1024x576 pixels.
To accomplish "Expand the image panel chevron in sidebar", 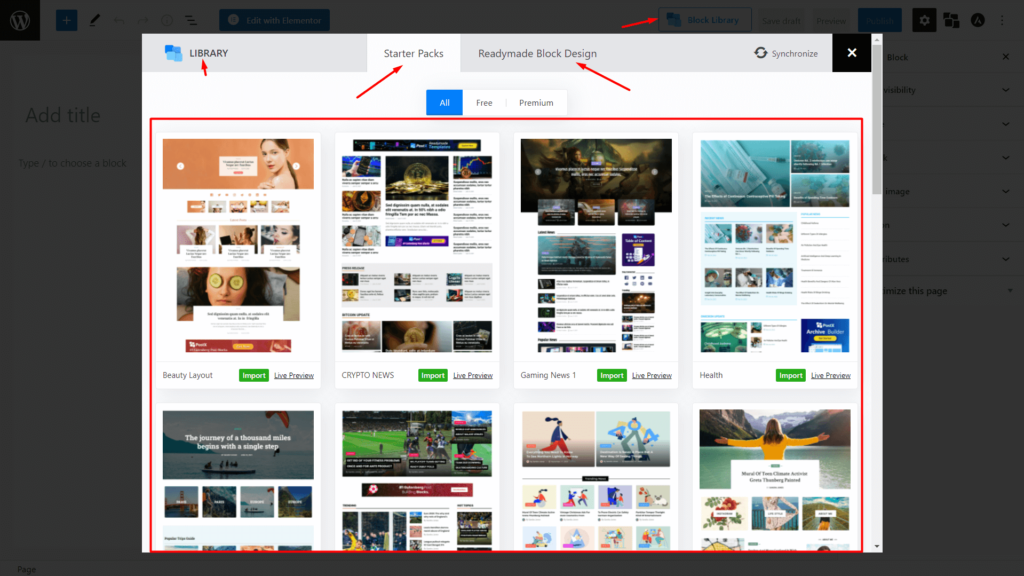I will click(1006, 191).
